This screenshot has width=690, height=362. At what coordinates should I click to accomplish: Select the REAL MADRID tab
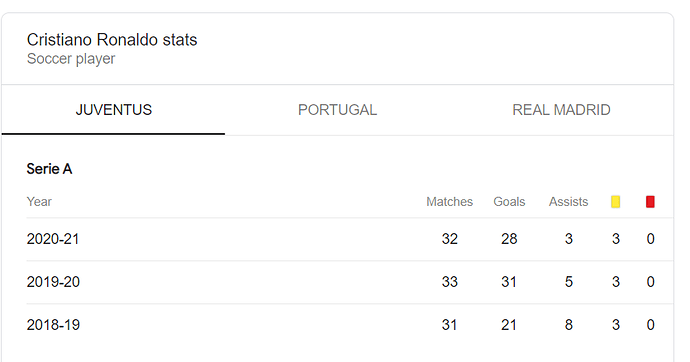click(562, 110)
